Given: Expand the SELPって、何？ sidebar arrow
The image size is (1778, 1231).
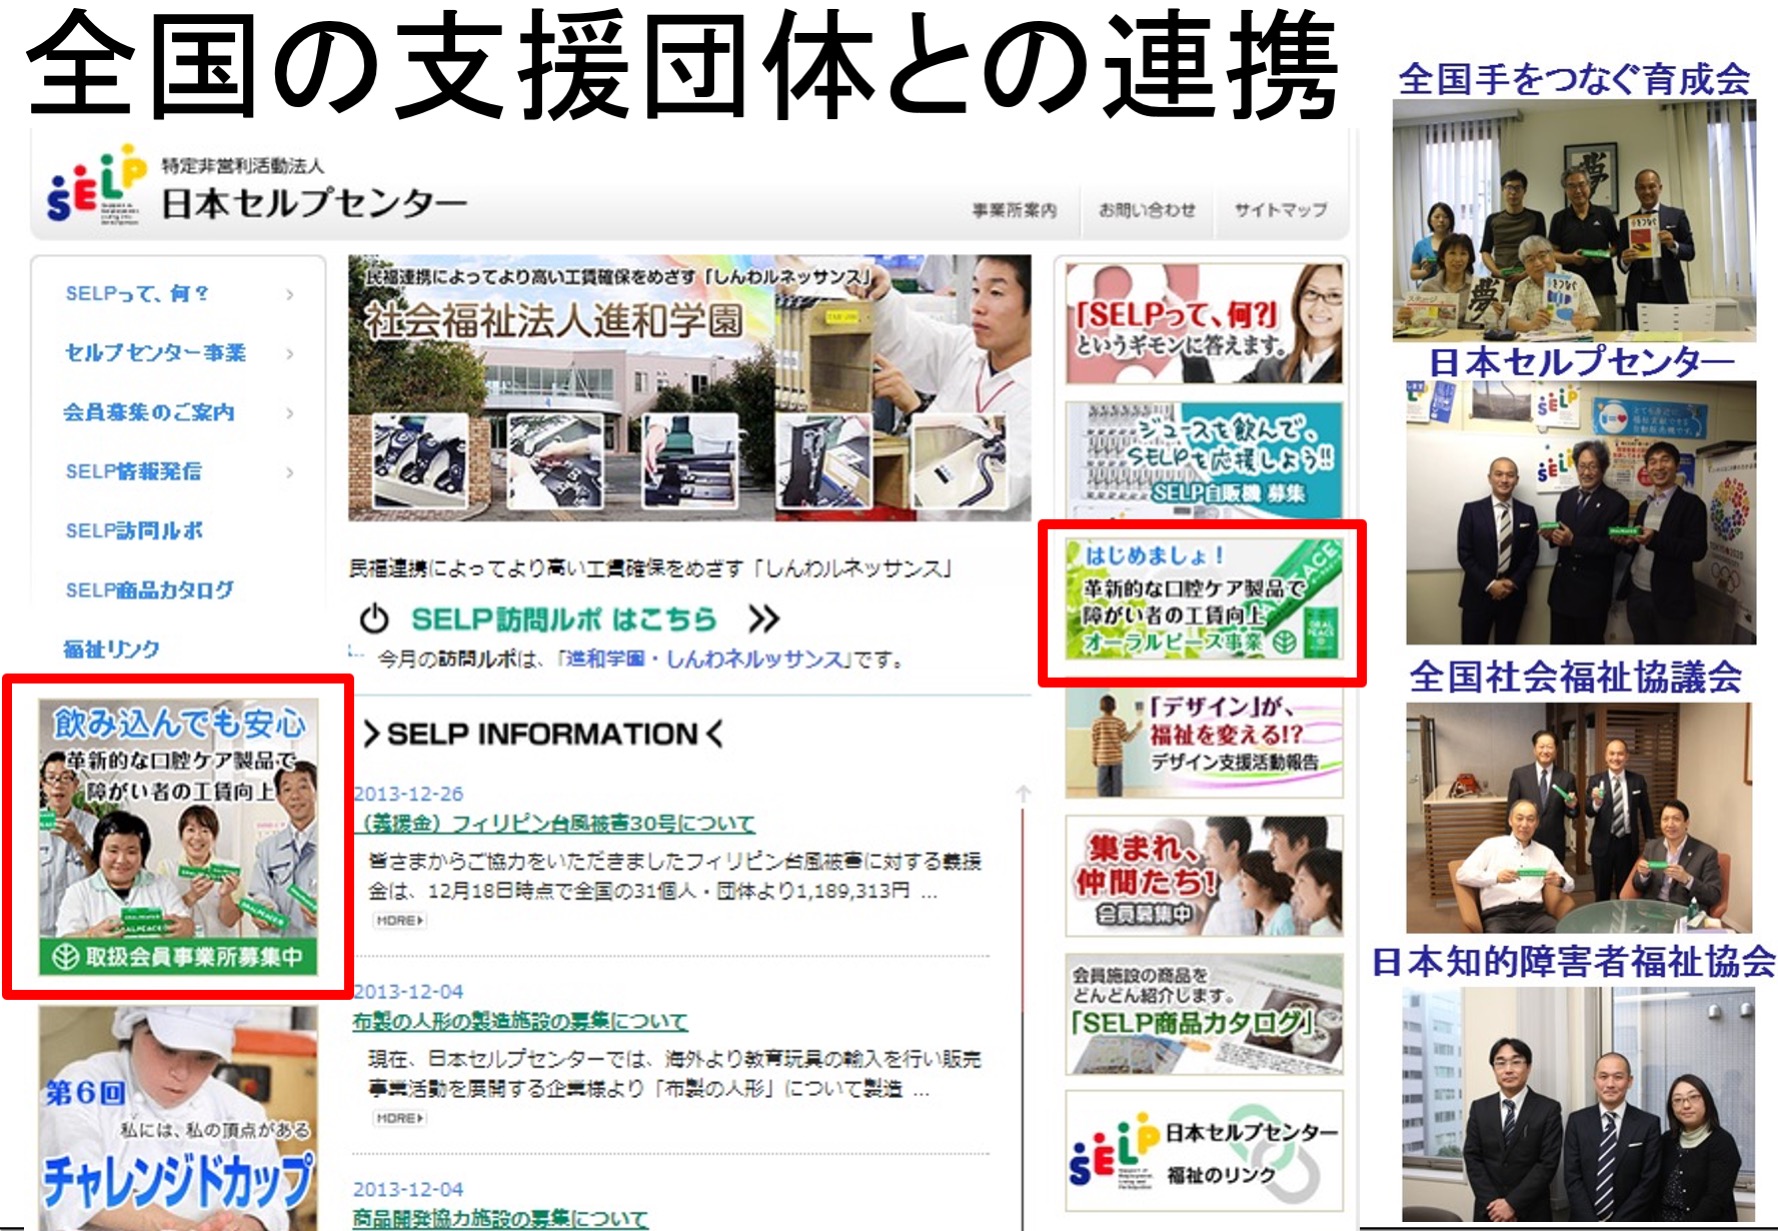Looking at the screenshot, I should coord(289,294).
